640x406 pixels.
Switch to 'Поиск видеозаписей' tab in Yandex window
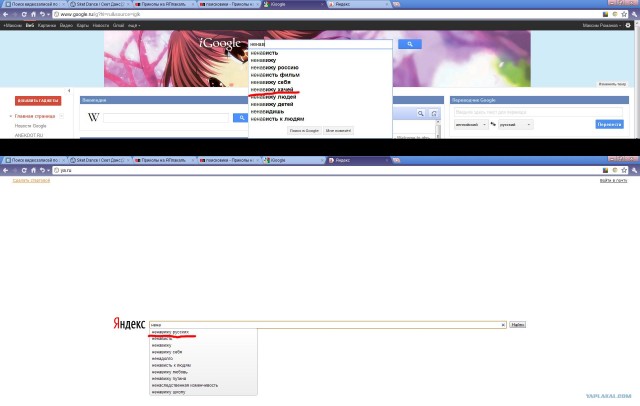click(x=34, y=160)
